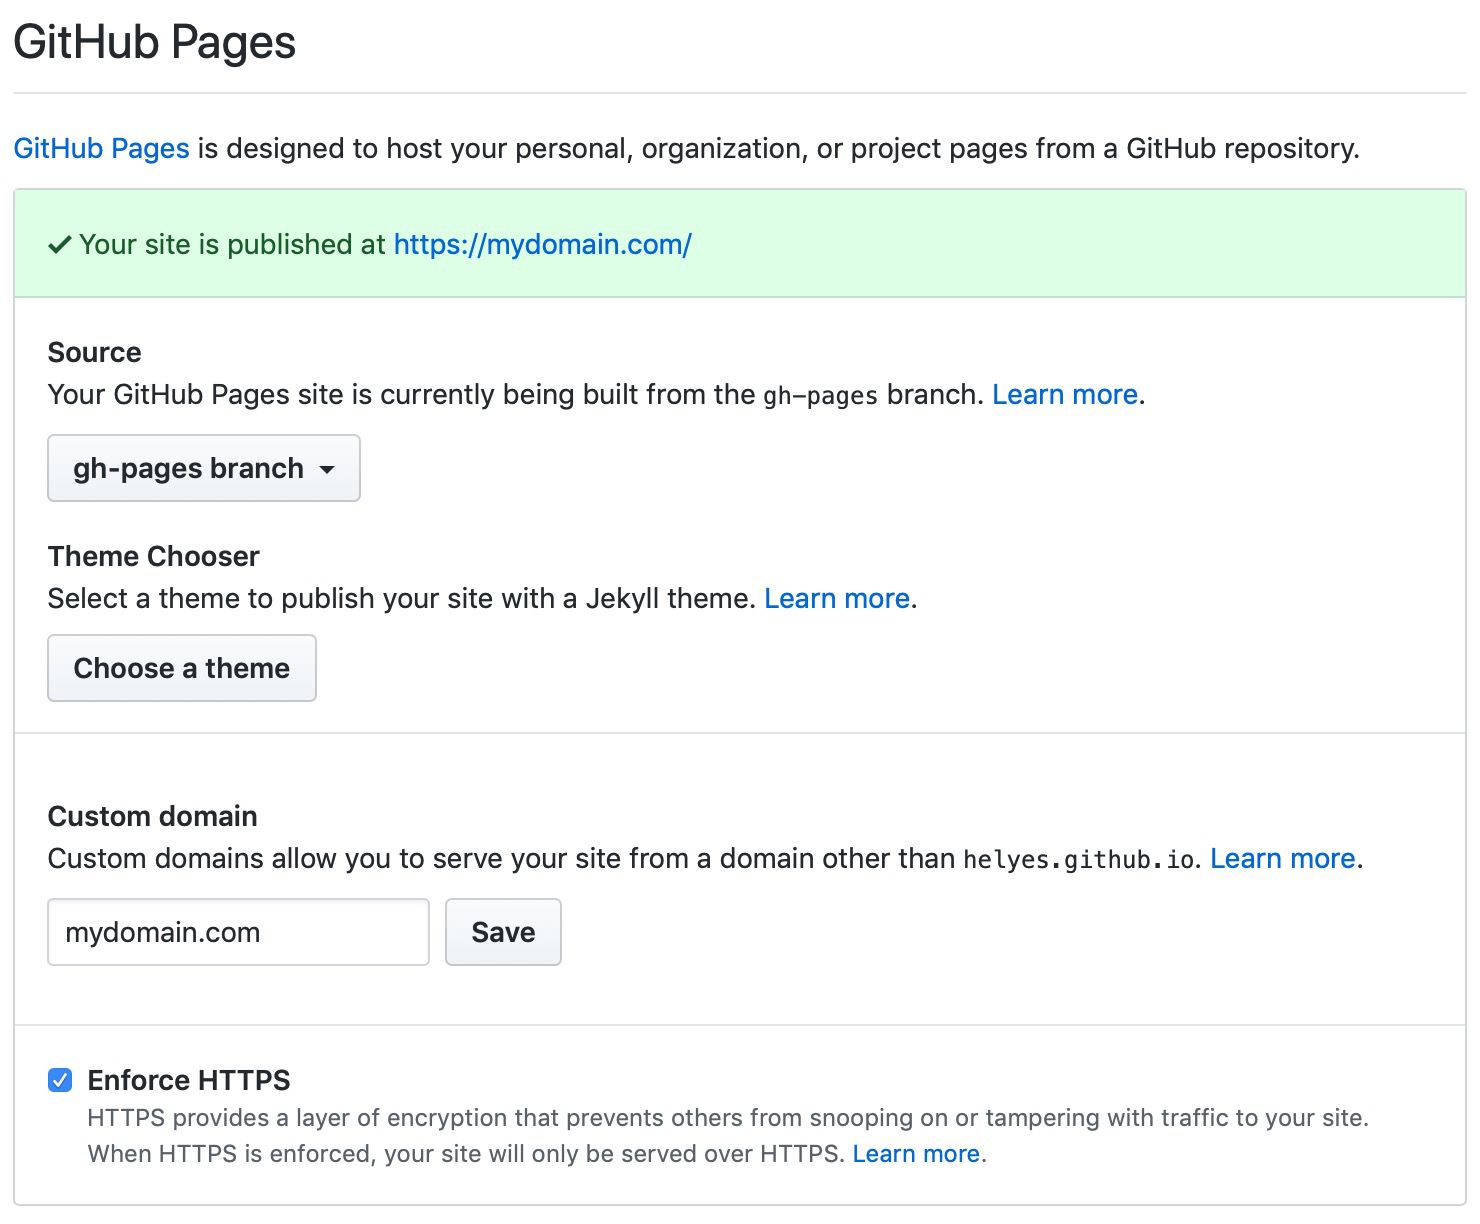Focus the custom domain input field
Image resolution: width=1480 pixels, height=1224 pixels.
[238, 932]
